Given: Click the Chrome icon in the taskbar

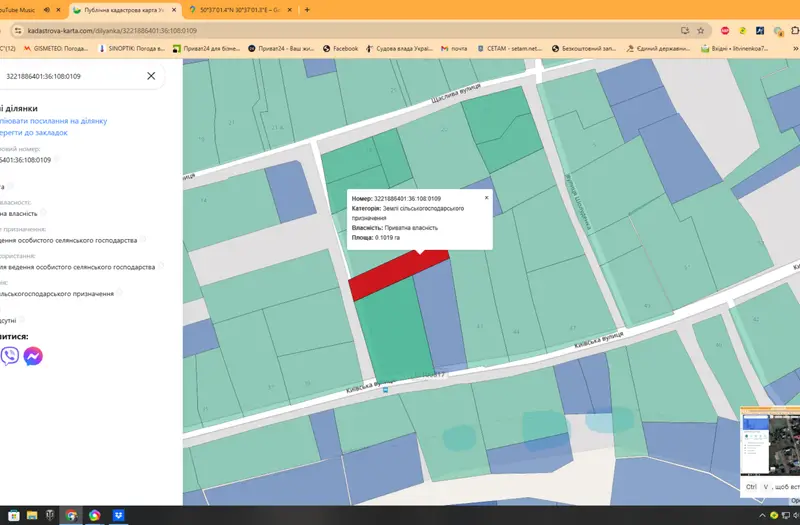Looking at the screenshot, I should [71, 515].
